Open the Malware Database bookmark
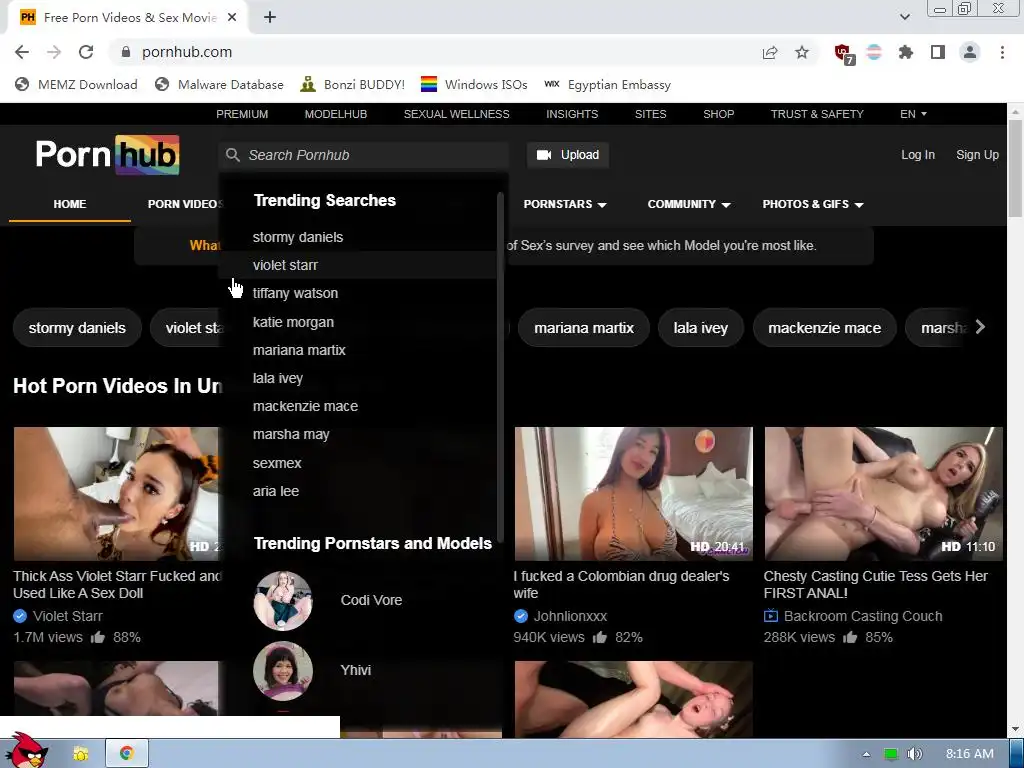Image resolution: width=1024 pixels, height=768 pixels. [x=219, y=84]
